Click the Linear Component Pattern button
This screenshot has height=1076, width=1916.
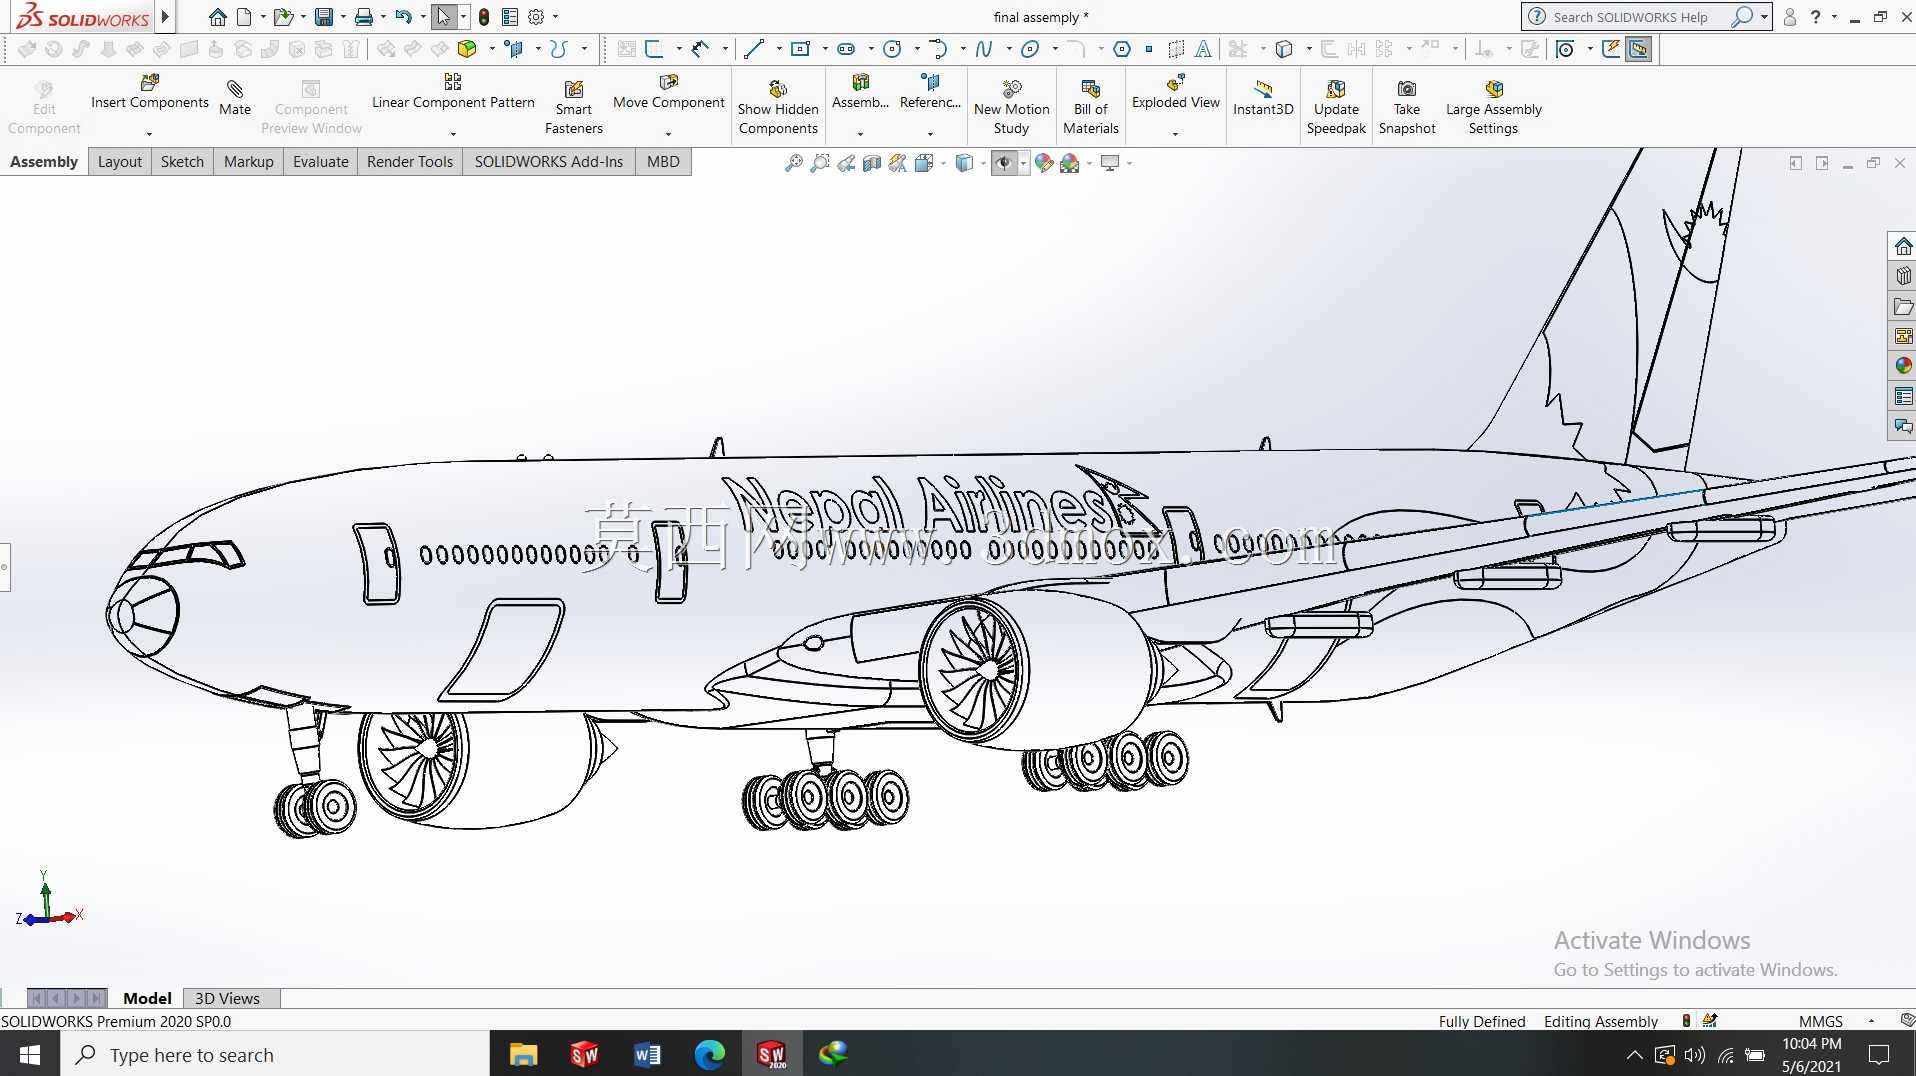click(x=453, y=91)
